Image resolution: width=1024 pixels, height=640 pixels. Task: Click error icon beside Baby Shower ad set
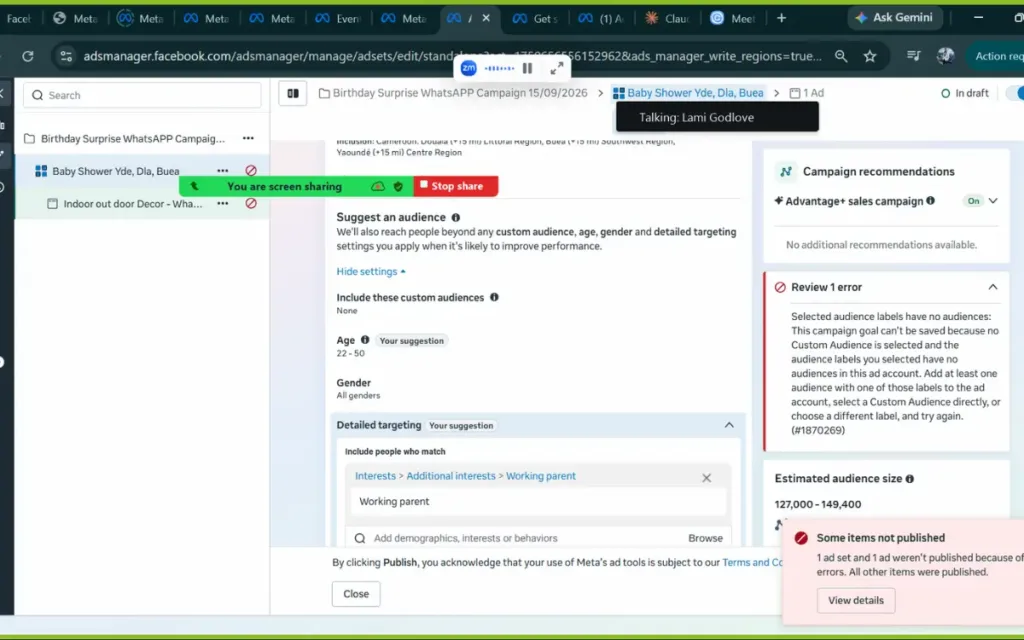point(251,170)
